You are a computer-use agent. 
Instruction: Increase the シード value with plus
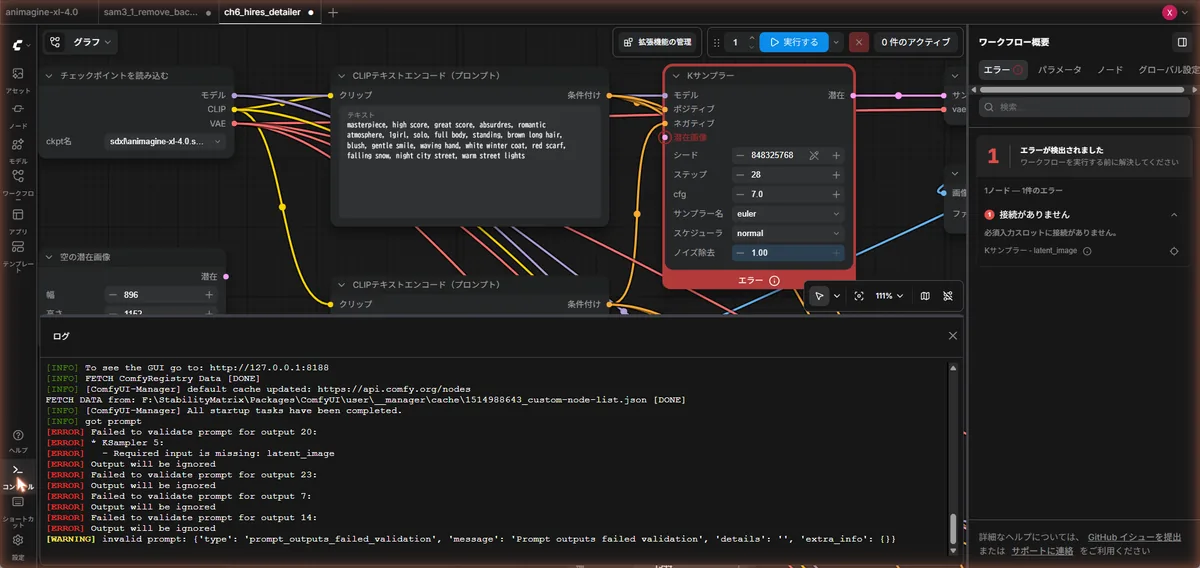click(x=836, y=155)
